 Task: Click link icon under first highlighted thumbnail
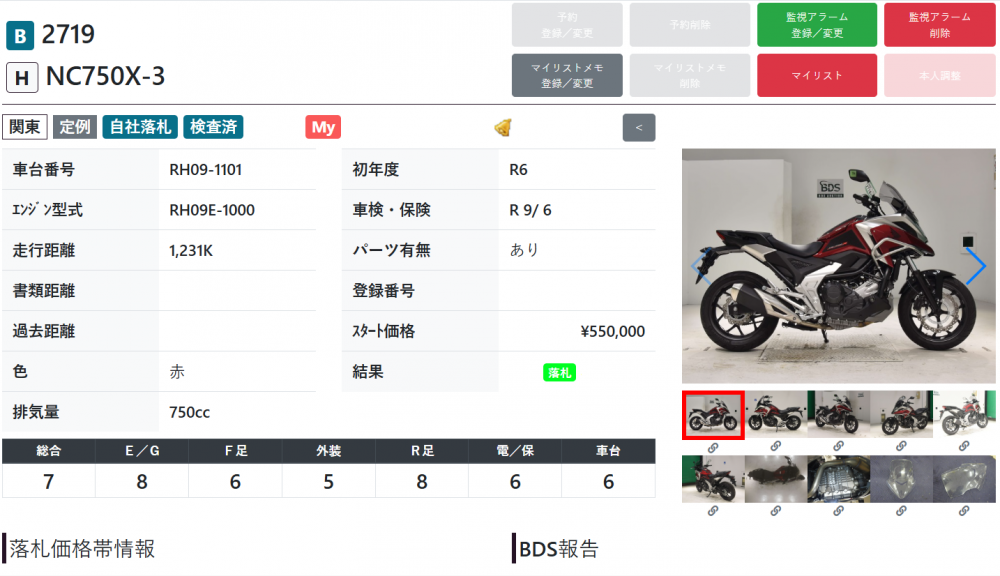(x=713, y=447)
